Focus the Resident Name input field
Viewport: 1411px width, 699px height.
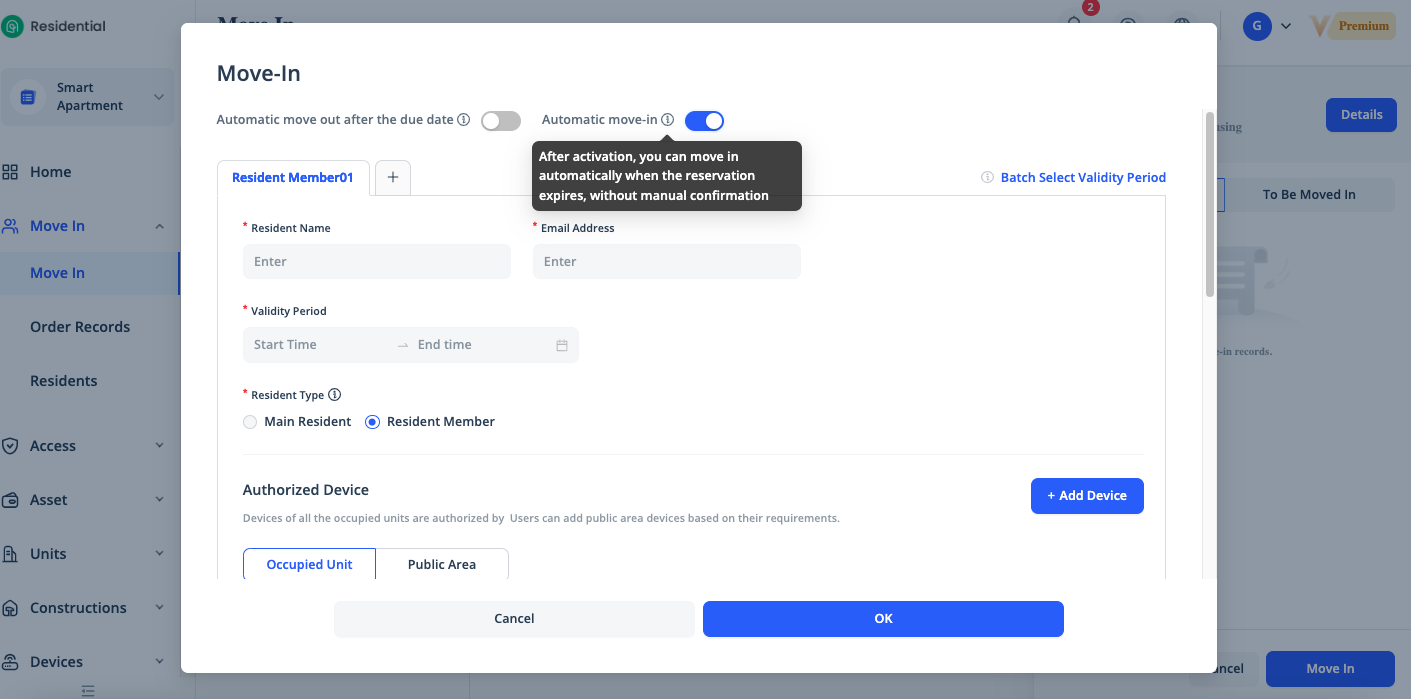[x=377, y=262]
